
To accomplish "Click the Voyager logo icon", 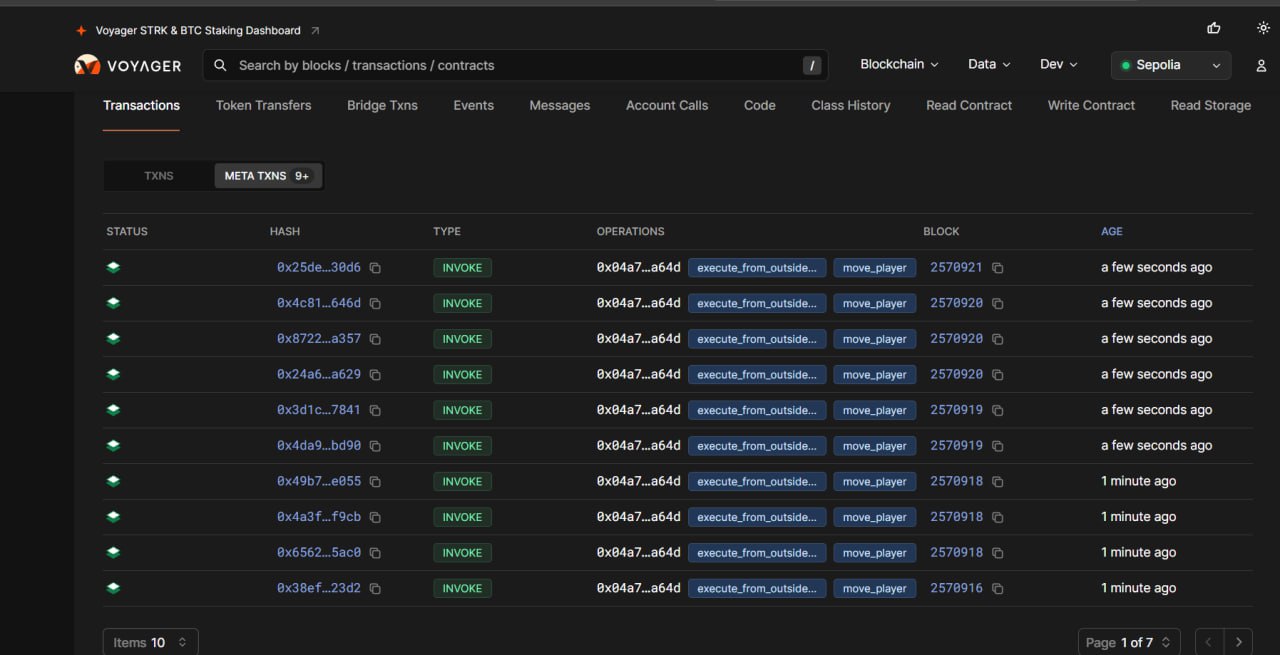I will coord(87,66).
